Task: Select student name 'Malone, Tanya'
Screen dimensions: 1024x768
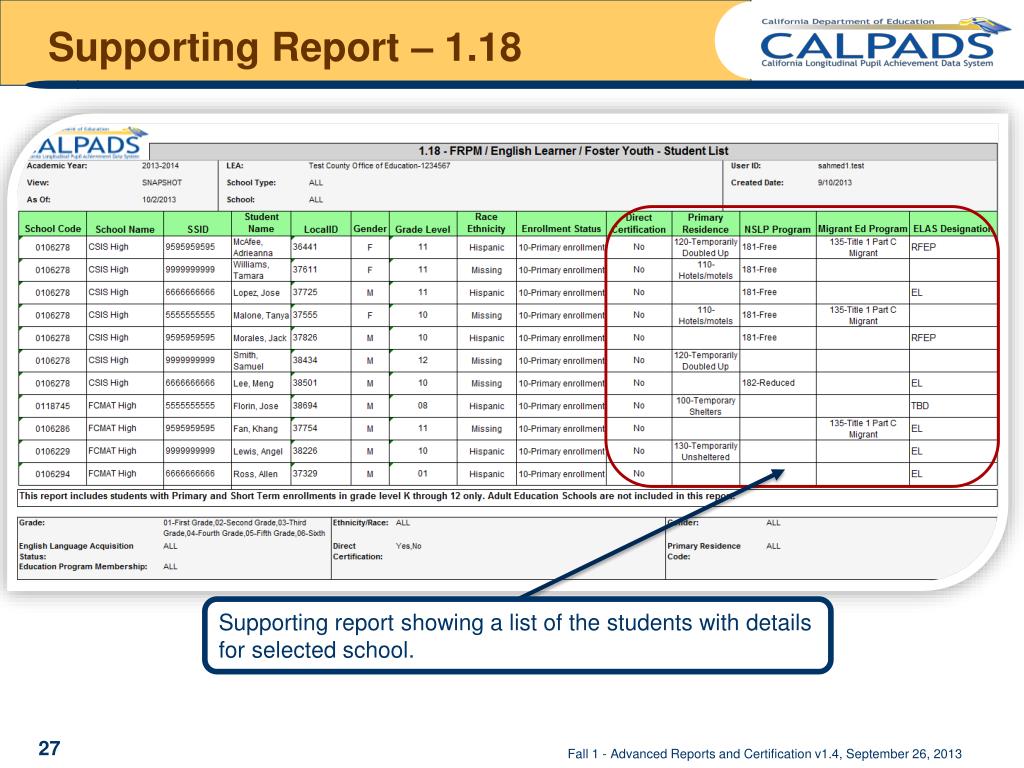Action: (x=261, y=315)
